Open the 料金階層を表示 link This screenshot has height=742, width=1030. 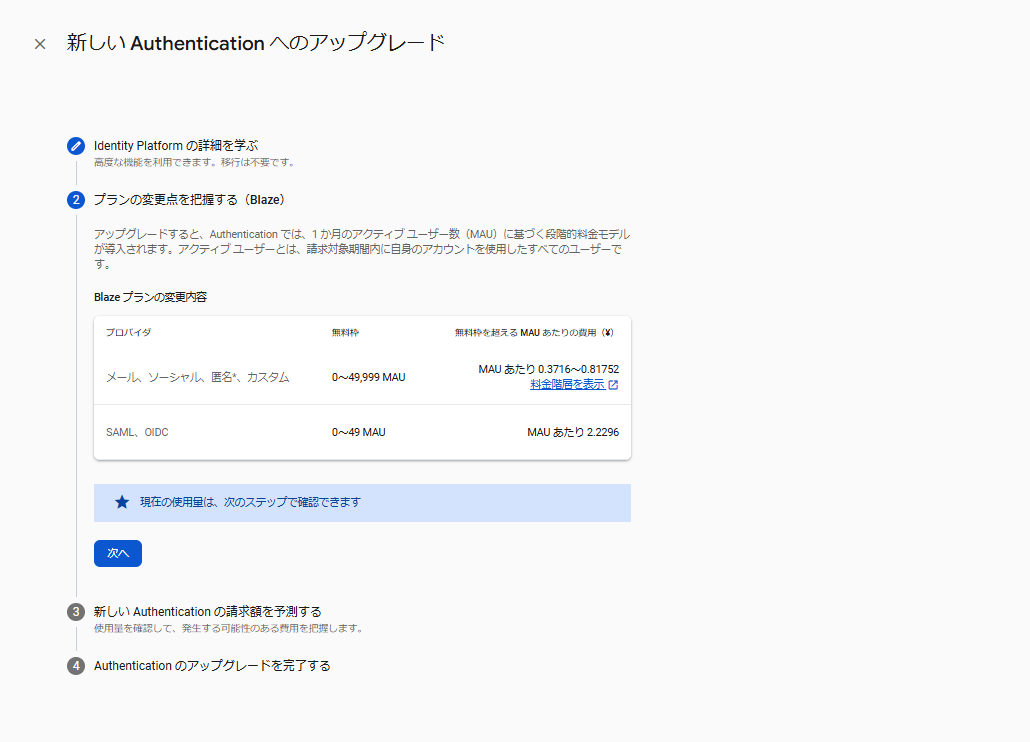pos(568,384)
